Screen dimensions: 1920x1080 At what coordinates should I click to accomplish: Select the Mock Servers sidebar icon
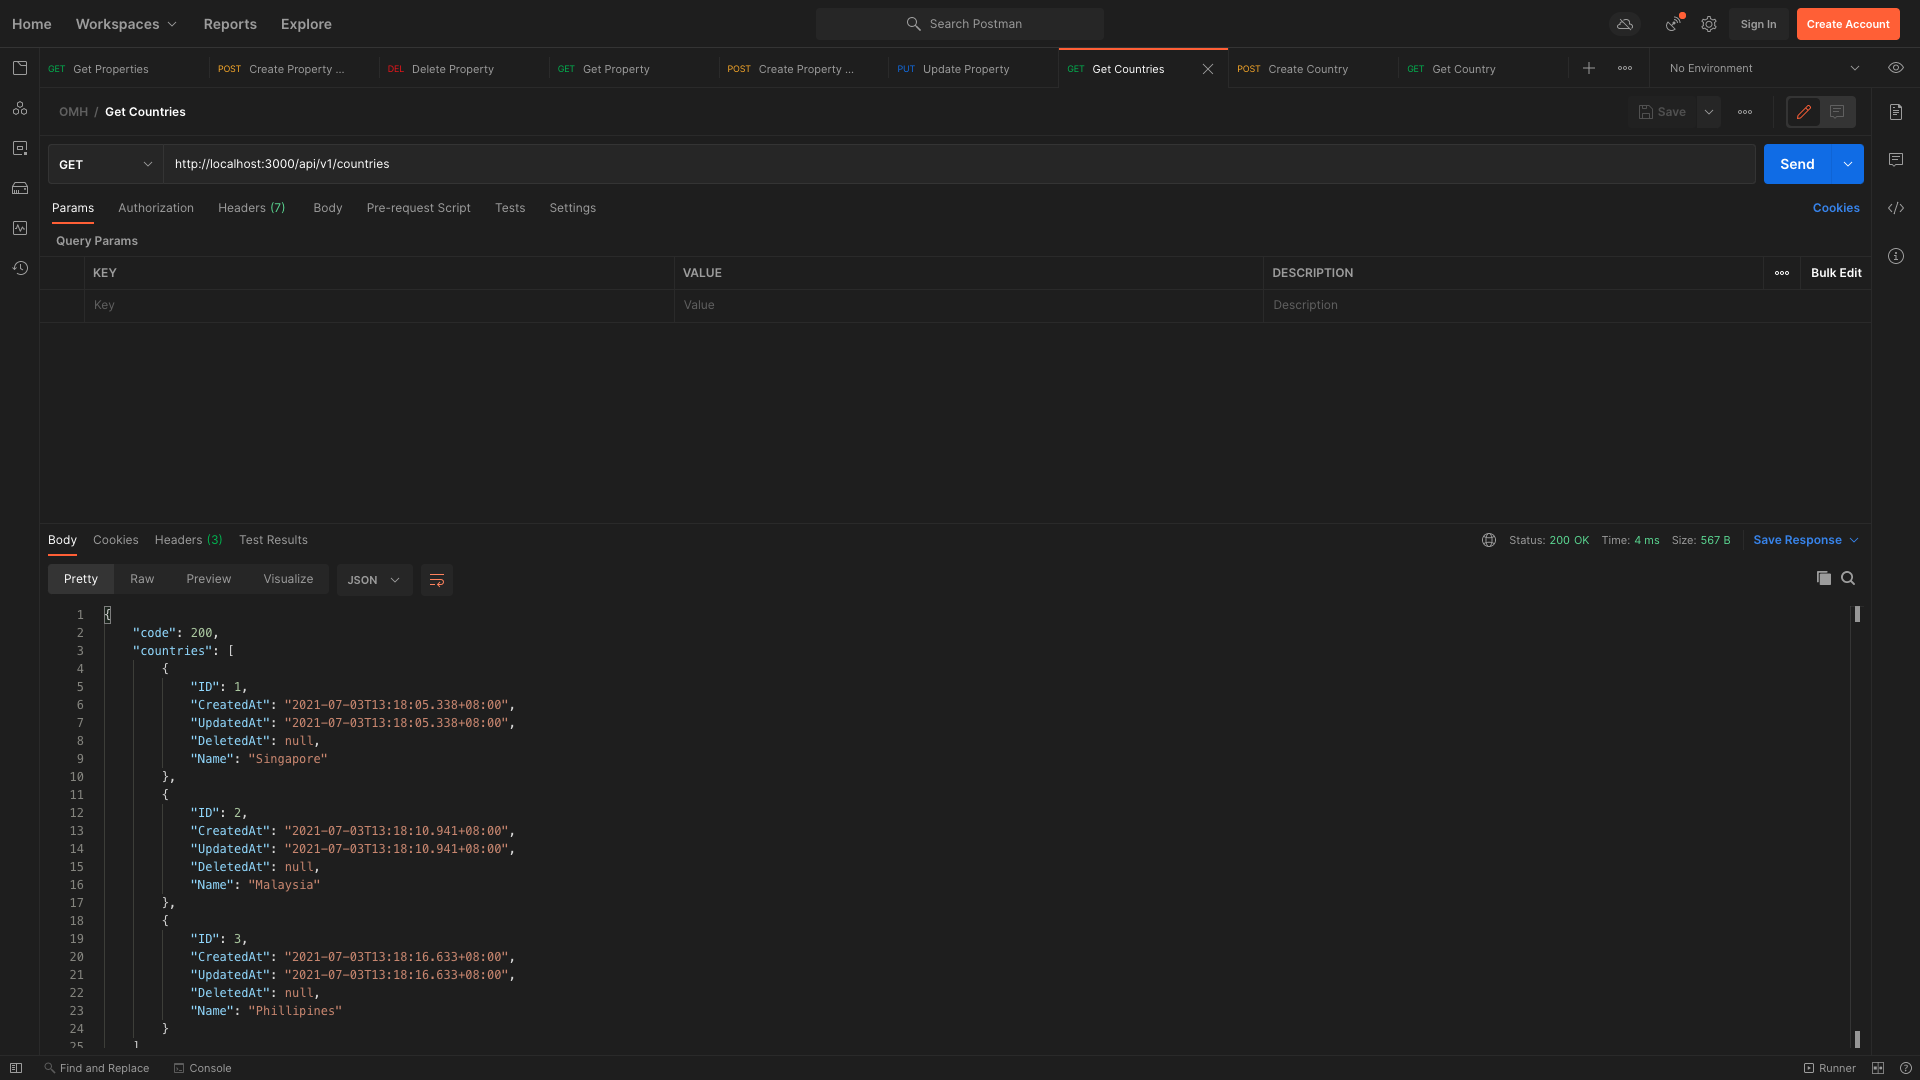20,188
